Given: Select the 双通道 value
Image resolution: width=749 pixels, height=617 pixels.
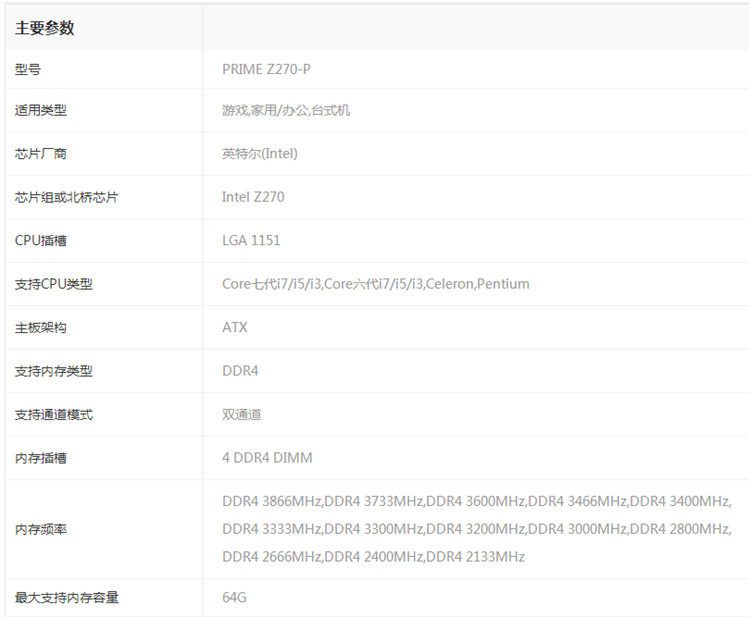Looking at the screenshot, I should click(242, 415).
